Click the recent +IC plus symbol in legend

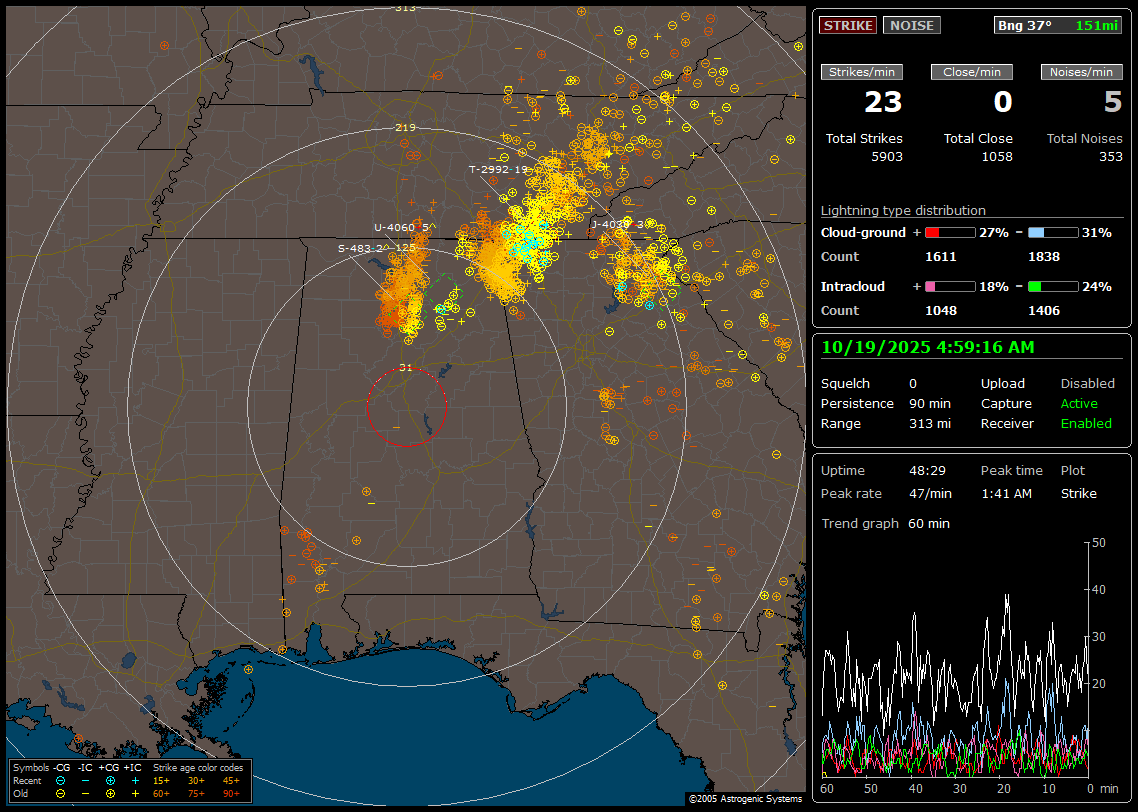tap(135, 780)
